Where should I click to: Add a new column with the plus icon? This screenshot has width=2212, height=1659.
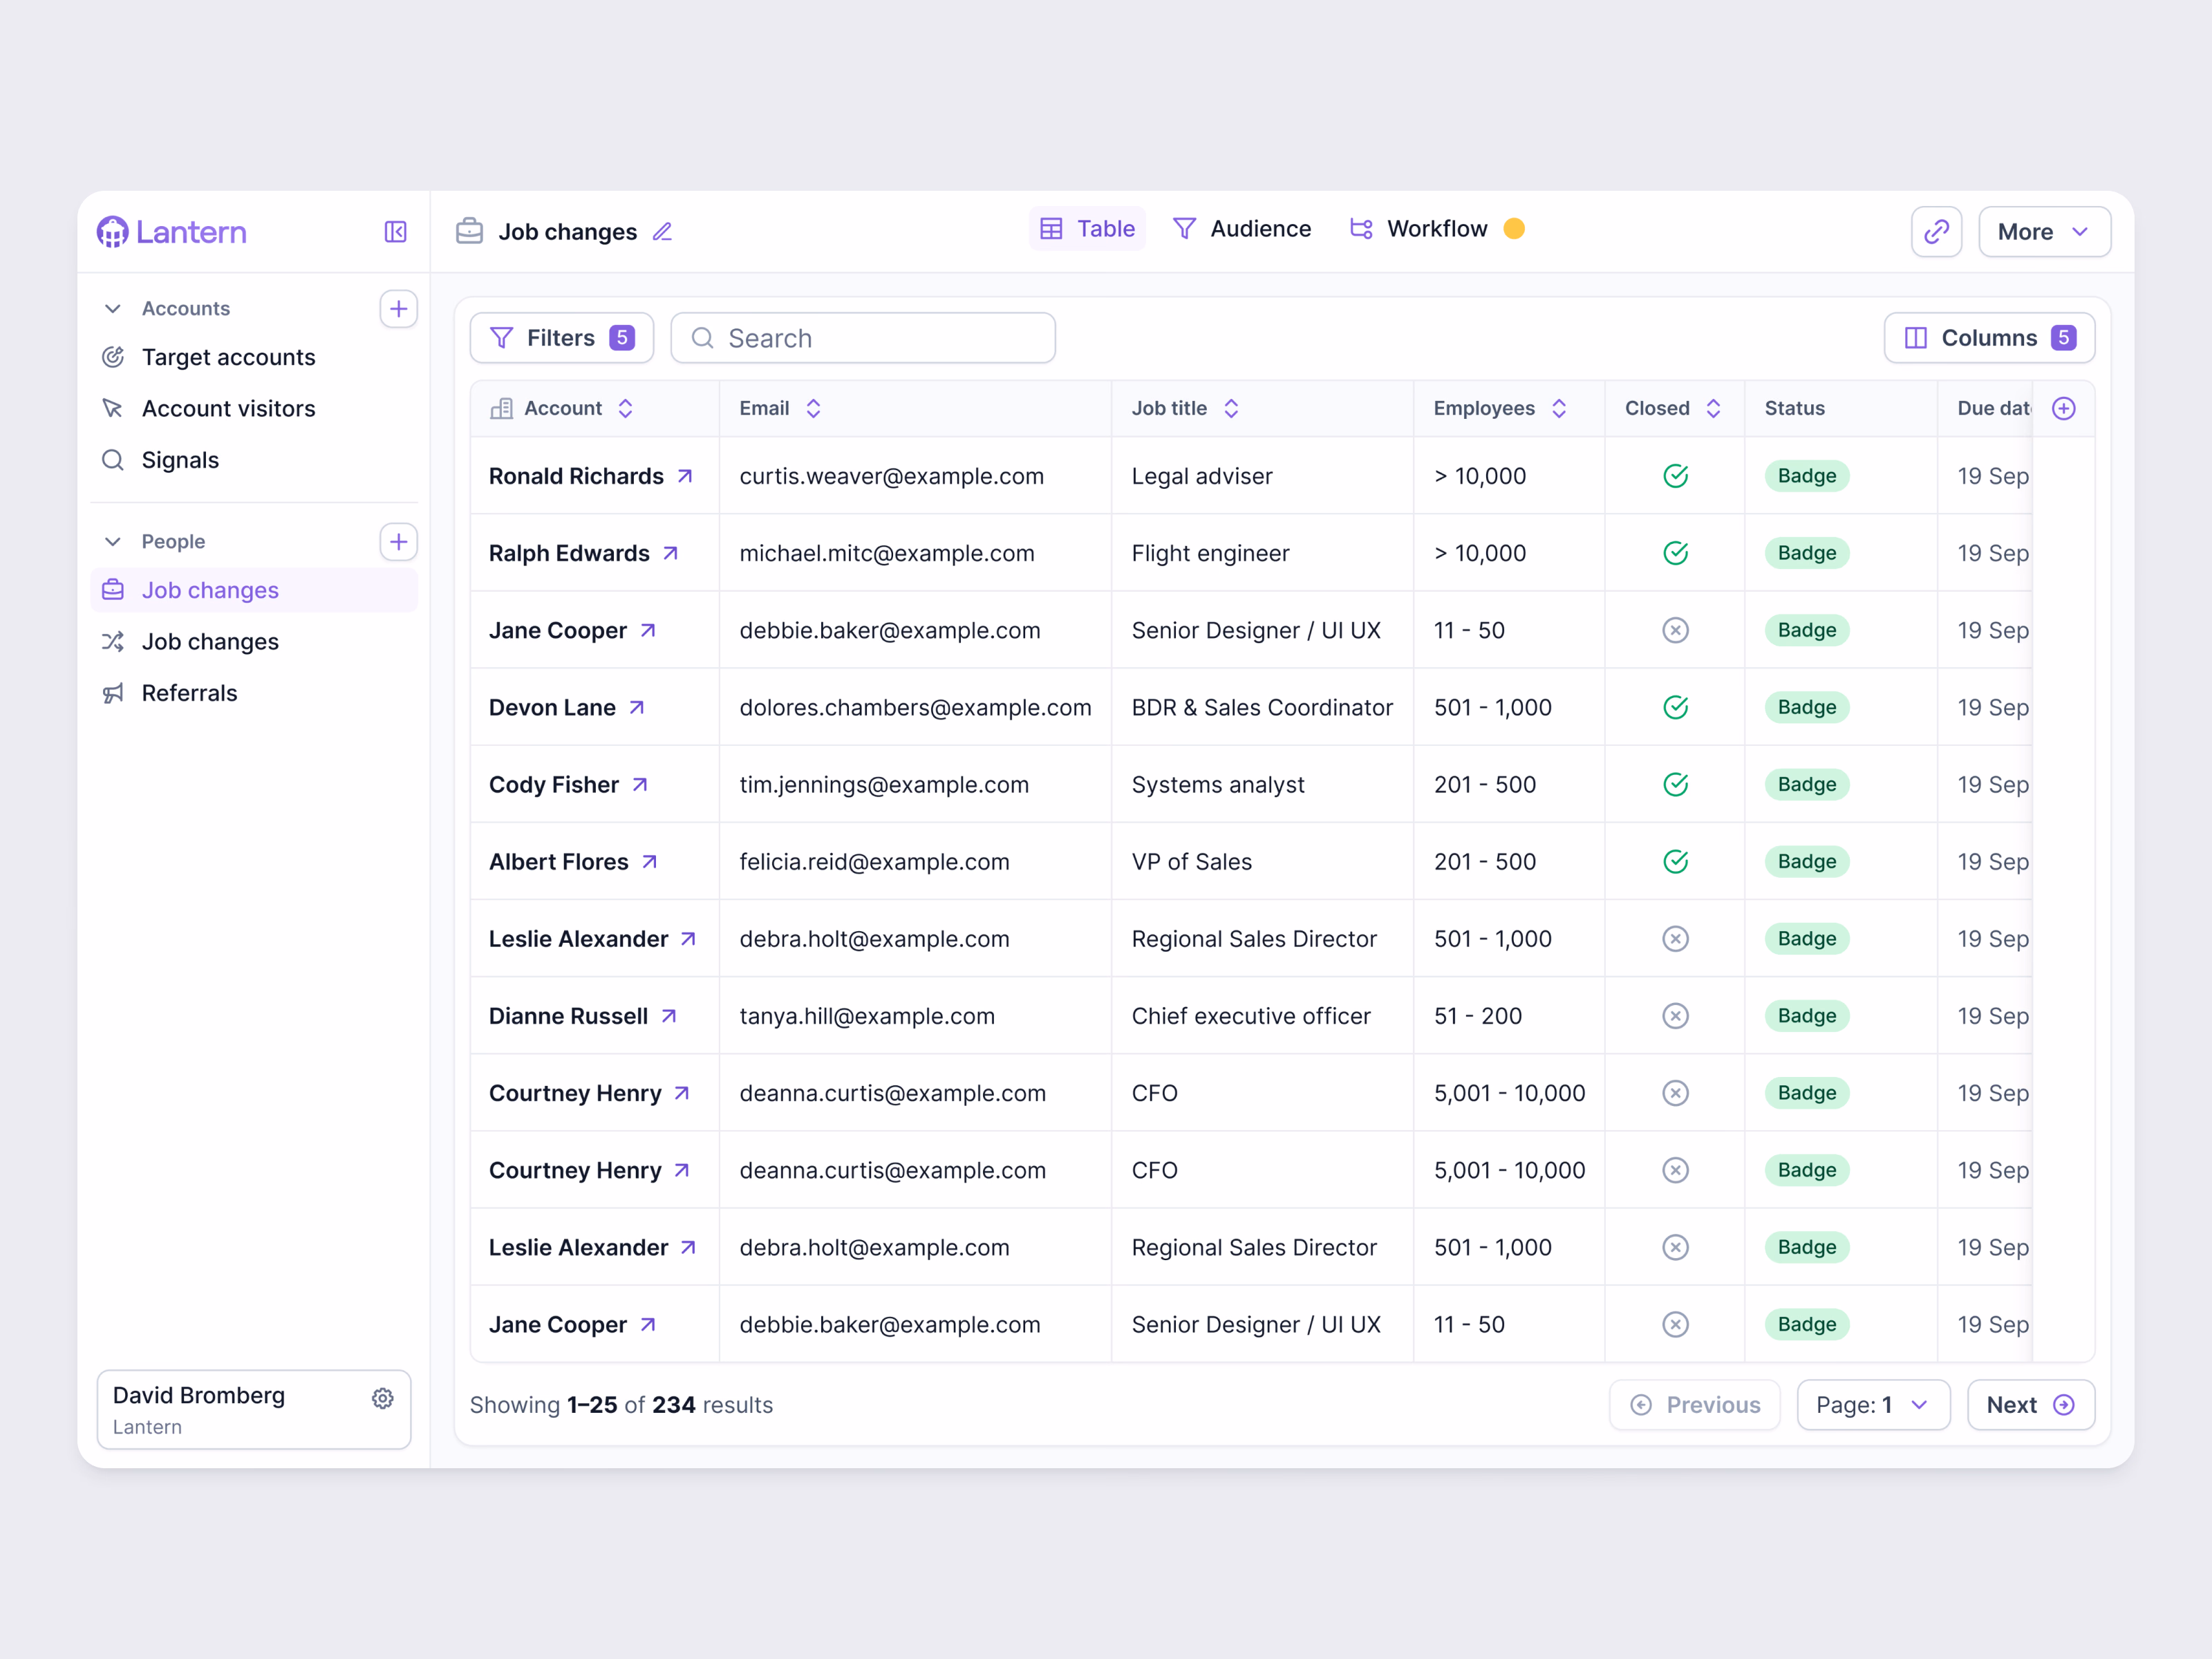tap(2063, 408)
